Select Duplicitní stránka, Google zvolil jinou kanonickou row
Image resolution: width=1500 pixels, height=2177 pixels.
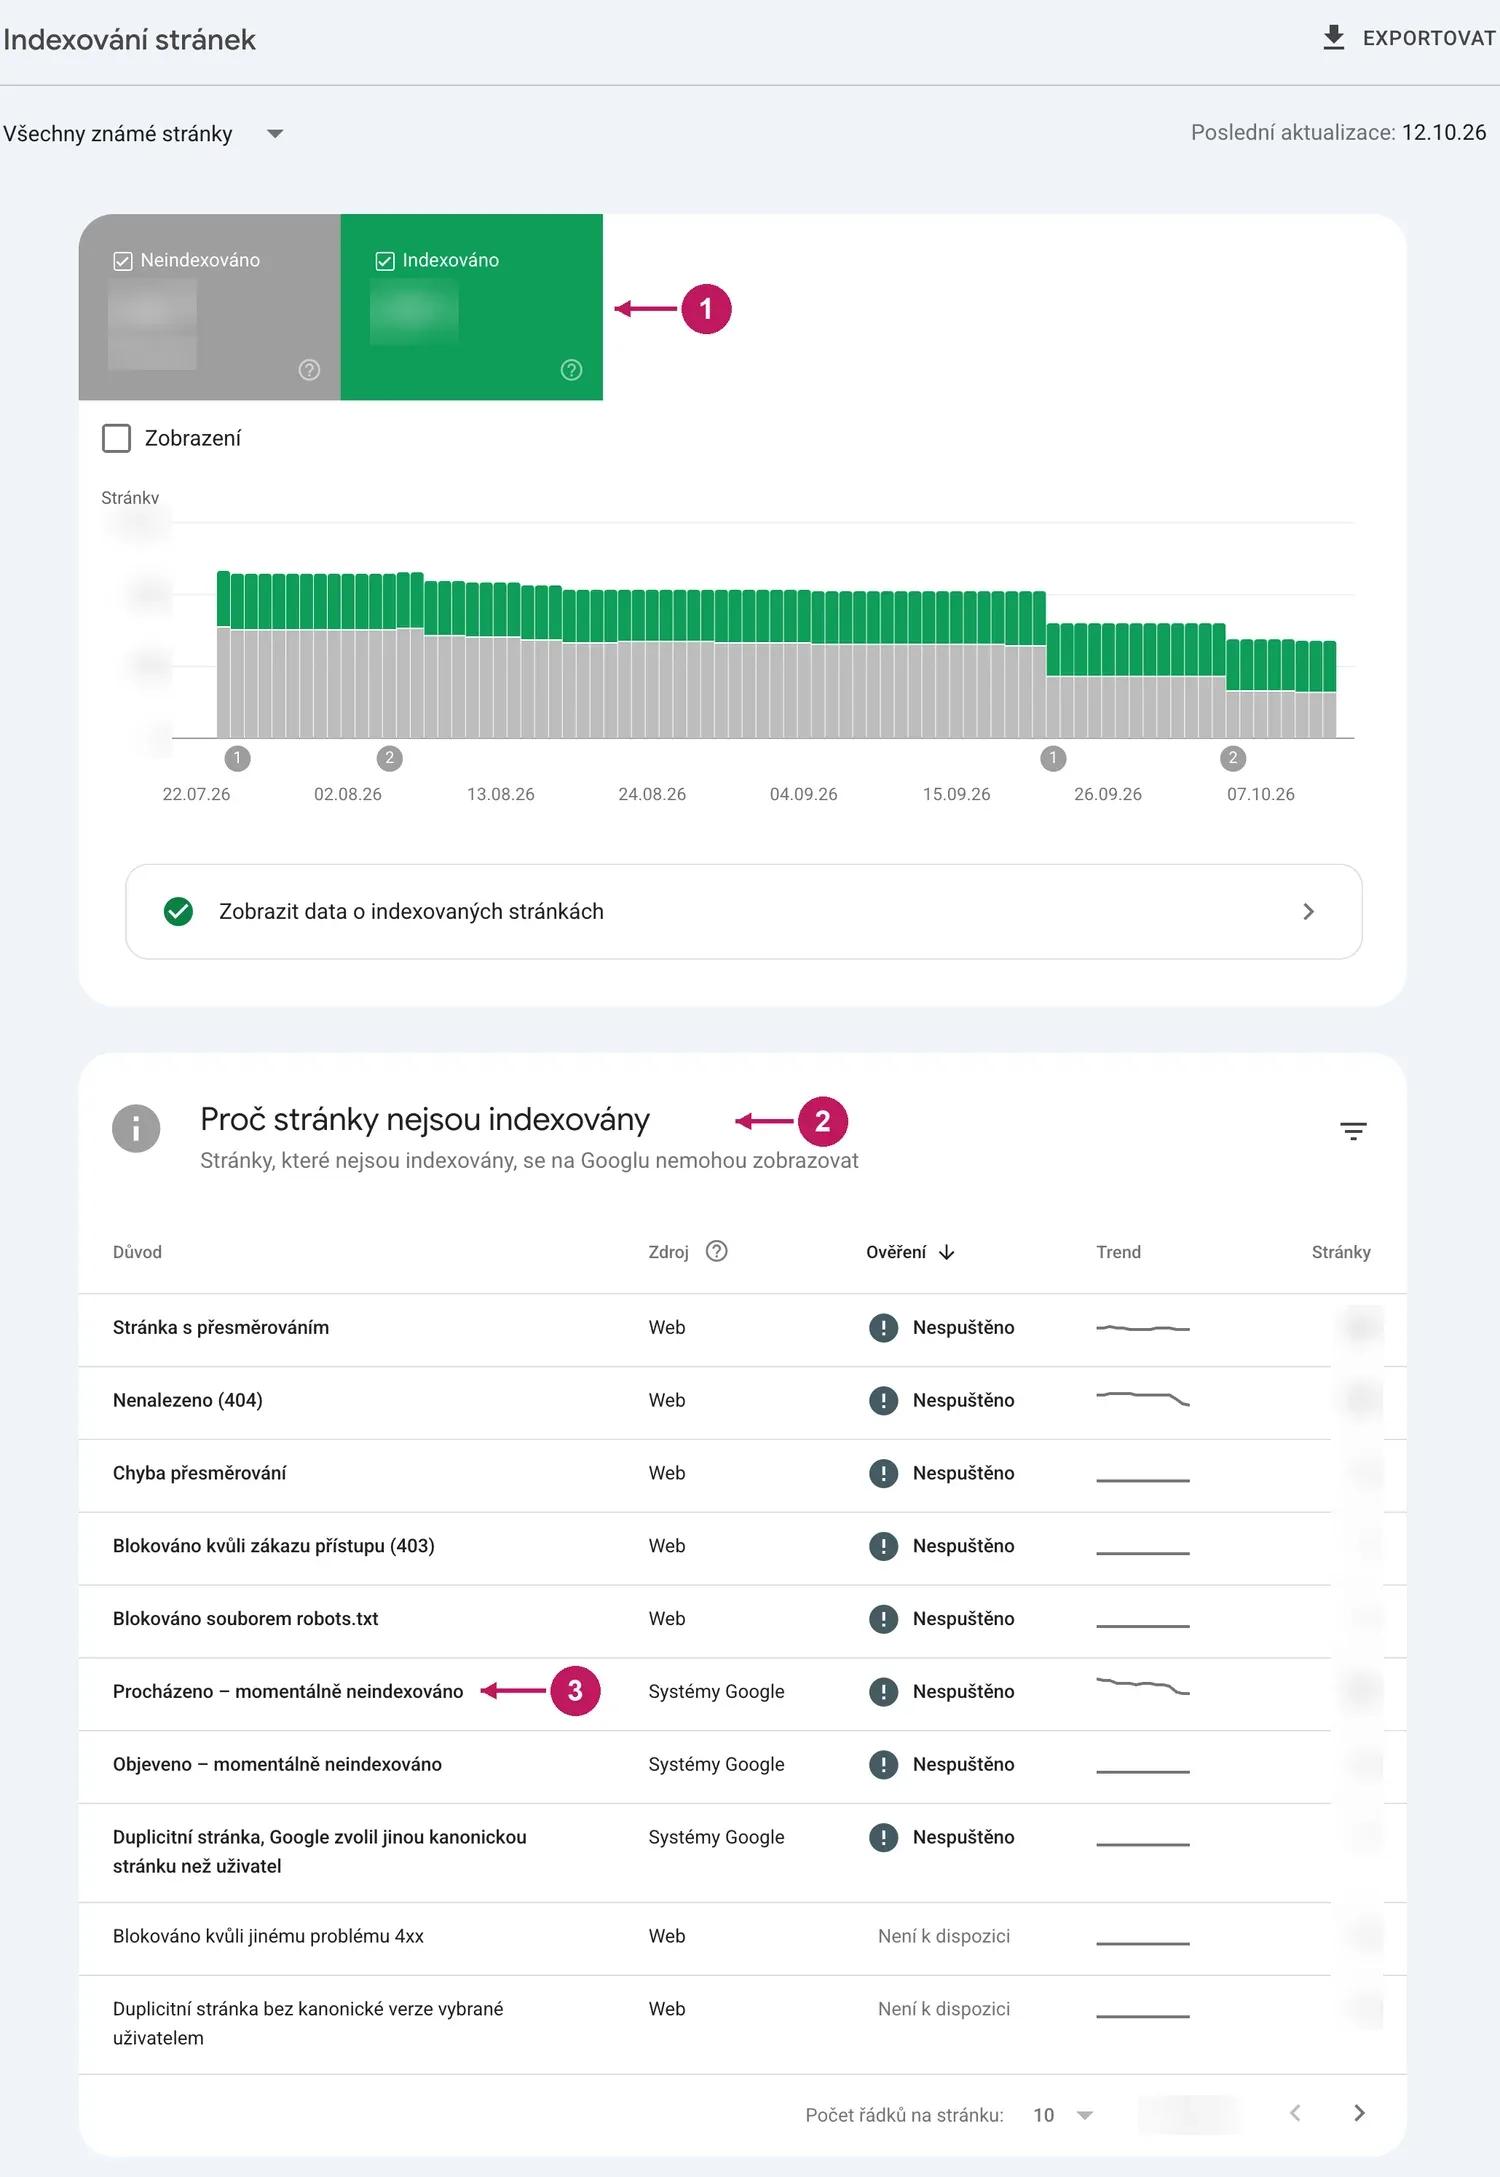[x=742, y=1853]
